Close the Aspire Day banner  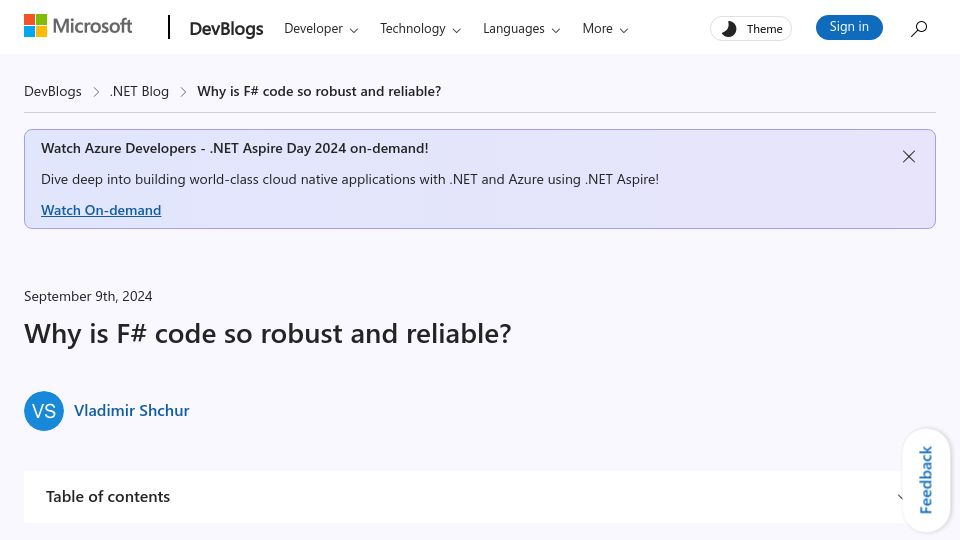[x=909, y=157]
